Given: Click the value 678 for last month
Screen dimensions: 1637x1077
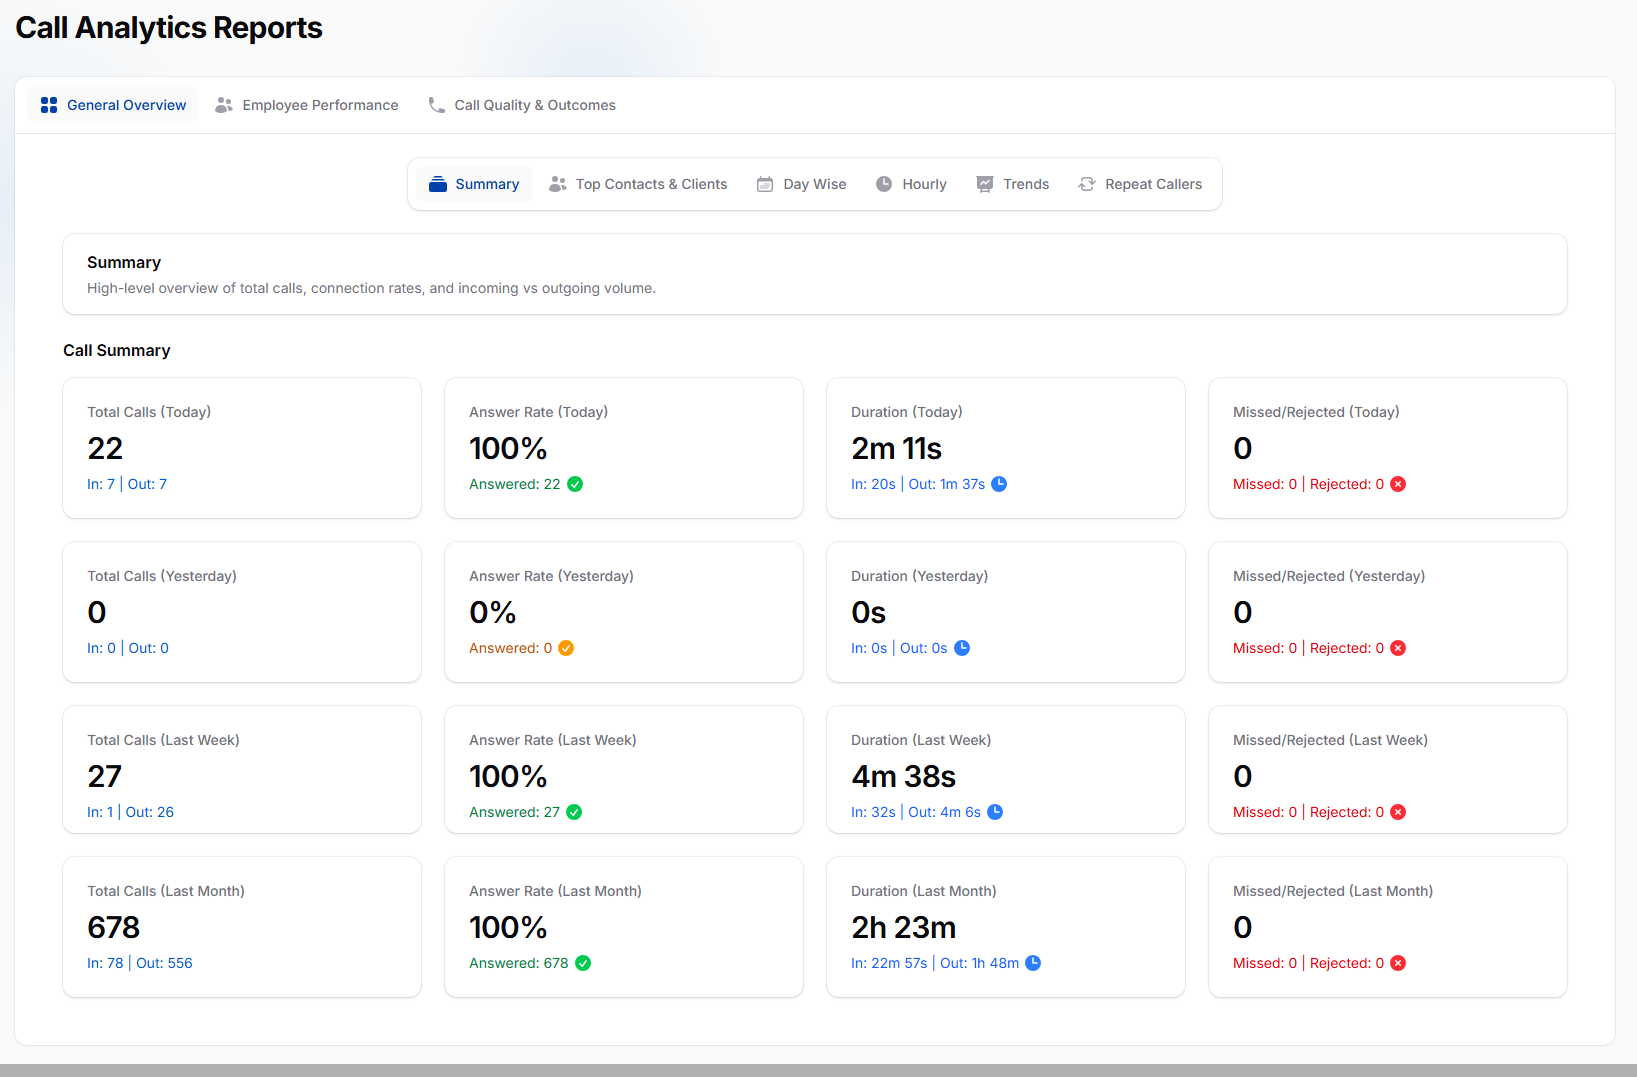Looking at the screenshot, I should (114, 927).
